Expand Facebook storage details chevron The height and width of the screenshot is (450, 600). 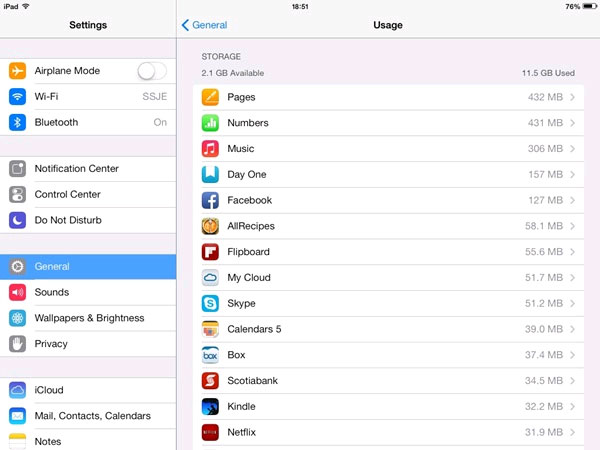click(572, 200)
